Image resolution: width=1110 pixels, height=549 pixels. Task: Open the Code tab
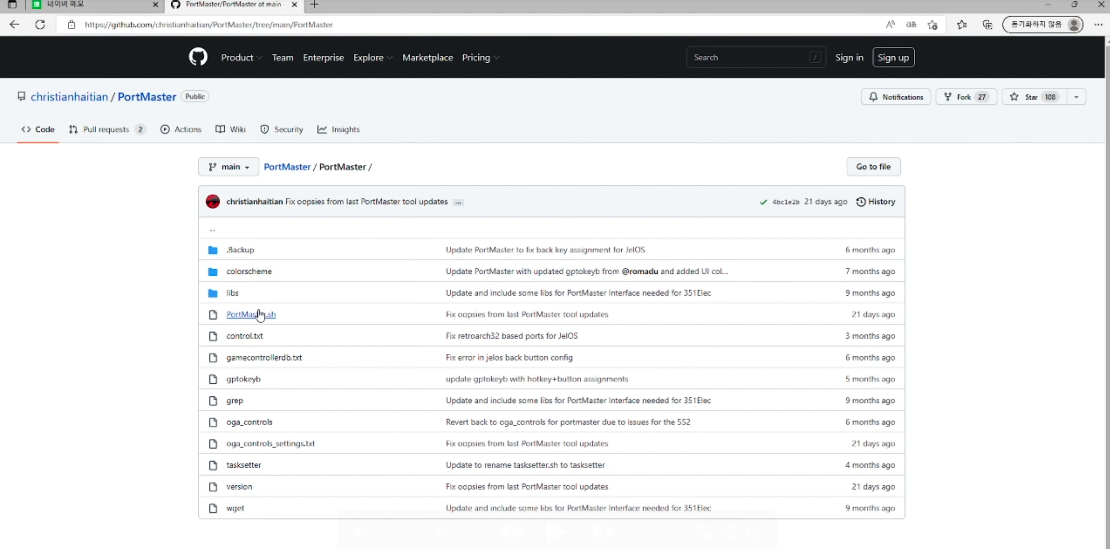(38, 129)
